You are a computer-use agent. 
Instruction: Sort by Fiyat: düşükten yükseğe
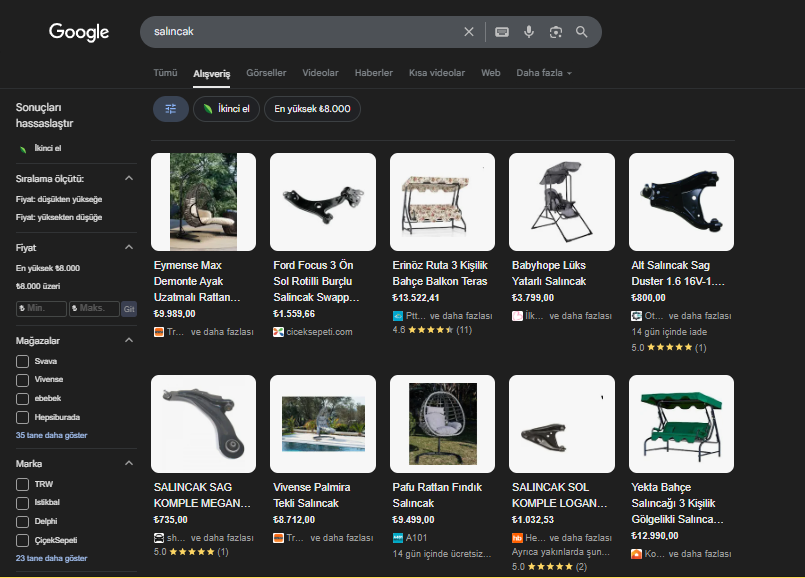click(59, 199)
